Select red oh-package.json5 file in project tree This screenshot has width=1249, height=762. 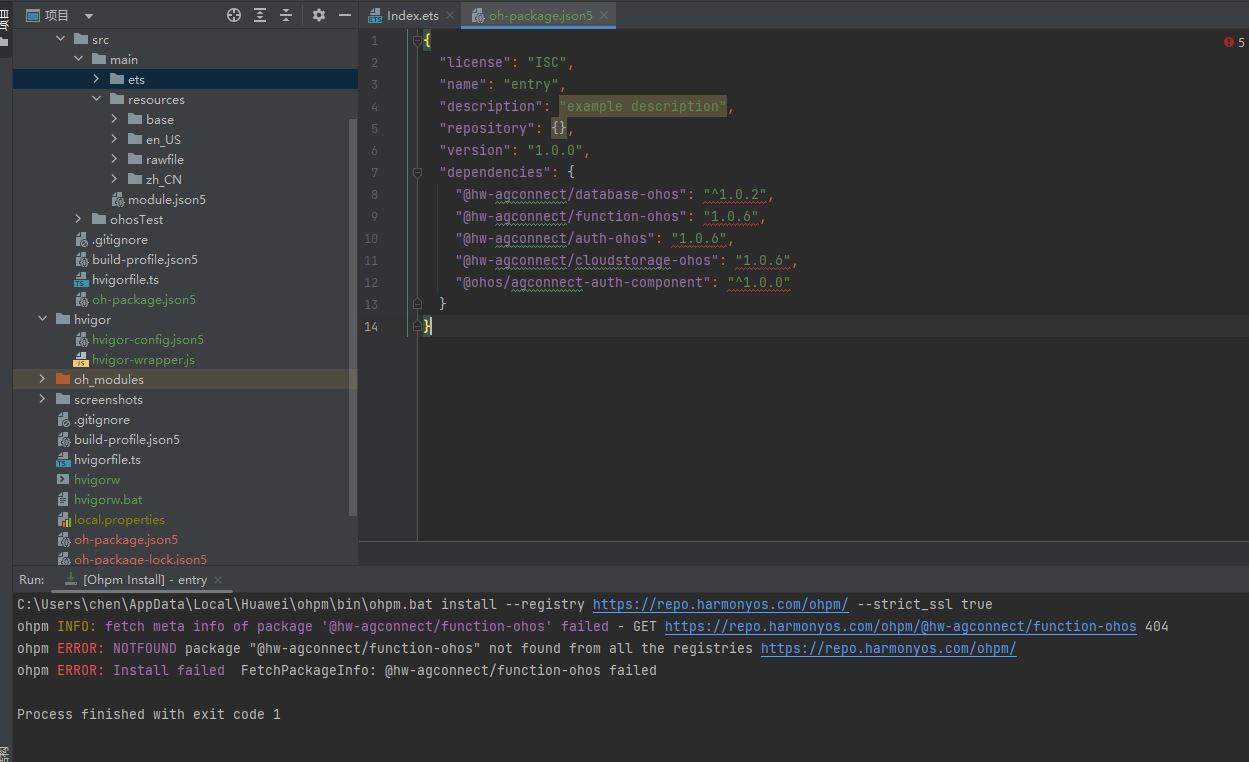pos(125,539)
